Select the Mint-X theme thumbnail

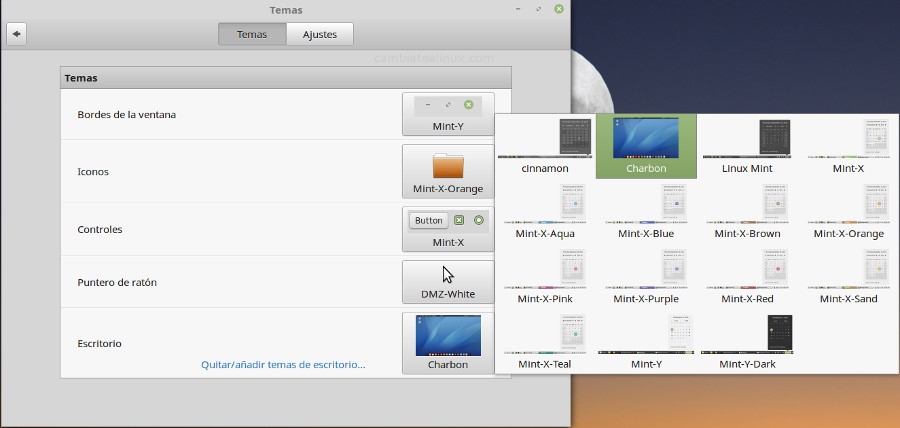coord(848,146)
